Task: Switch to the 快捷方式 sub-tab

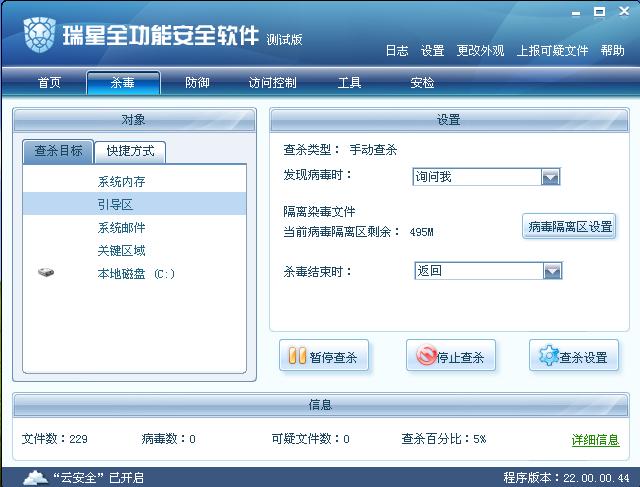Action: [130, 151]
